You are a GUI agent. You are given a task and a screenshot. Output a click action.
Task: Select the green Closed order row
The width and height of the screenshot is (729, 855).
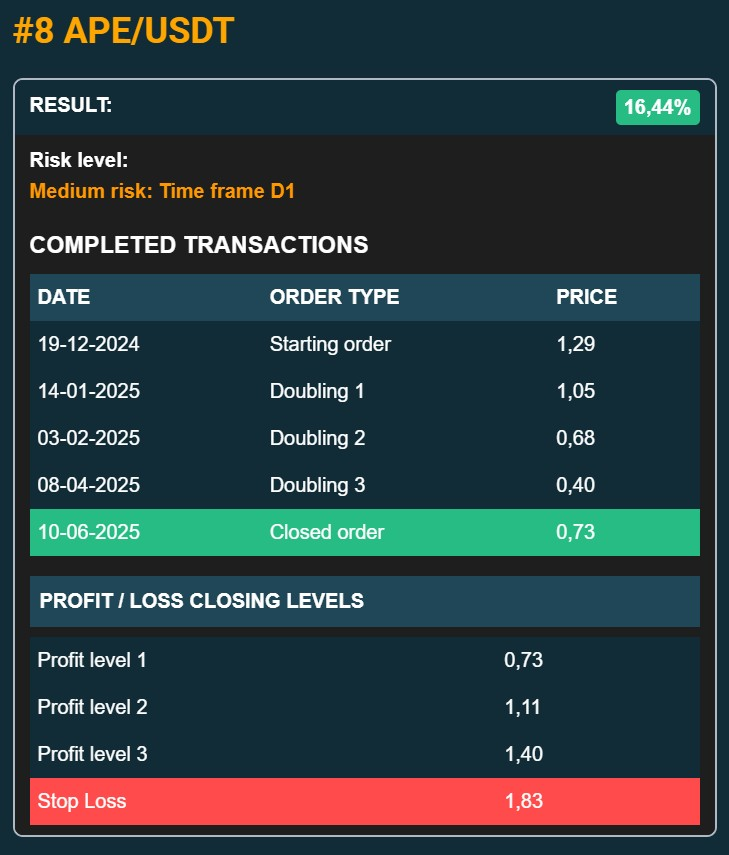[x=365, y=532]
